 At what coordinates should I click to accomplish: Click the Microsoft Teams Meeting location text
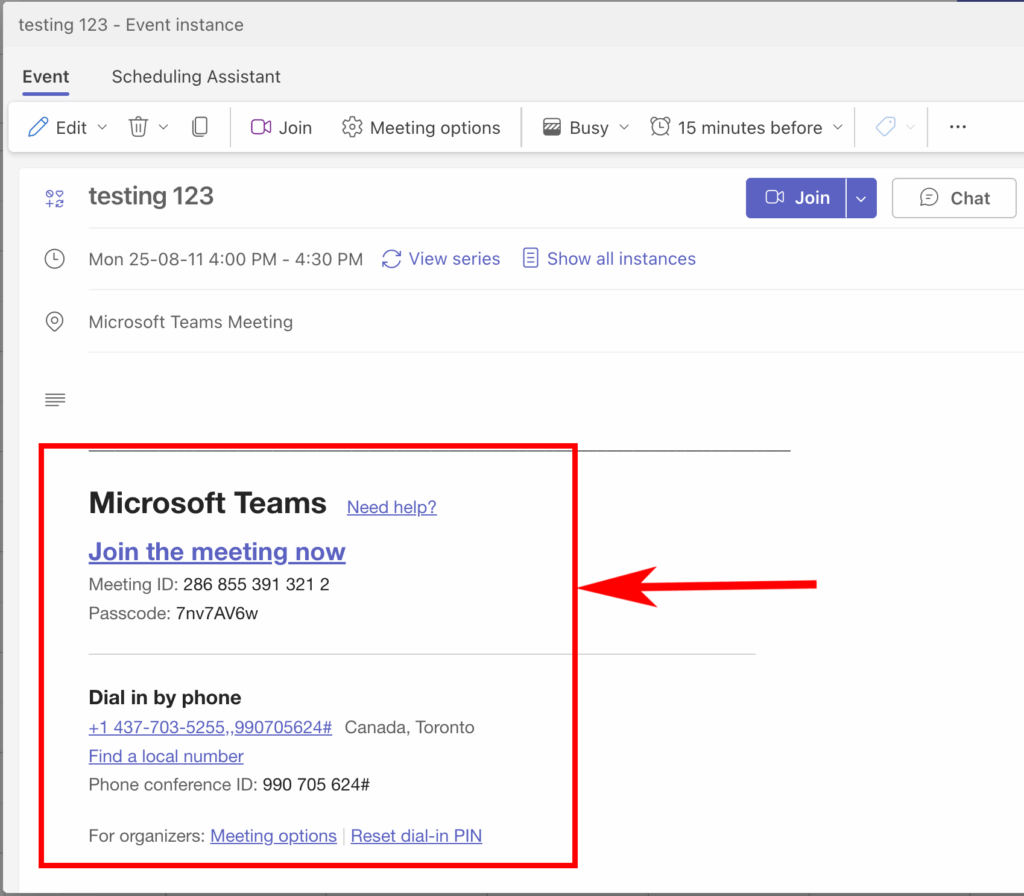[191, 322]
